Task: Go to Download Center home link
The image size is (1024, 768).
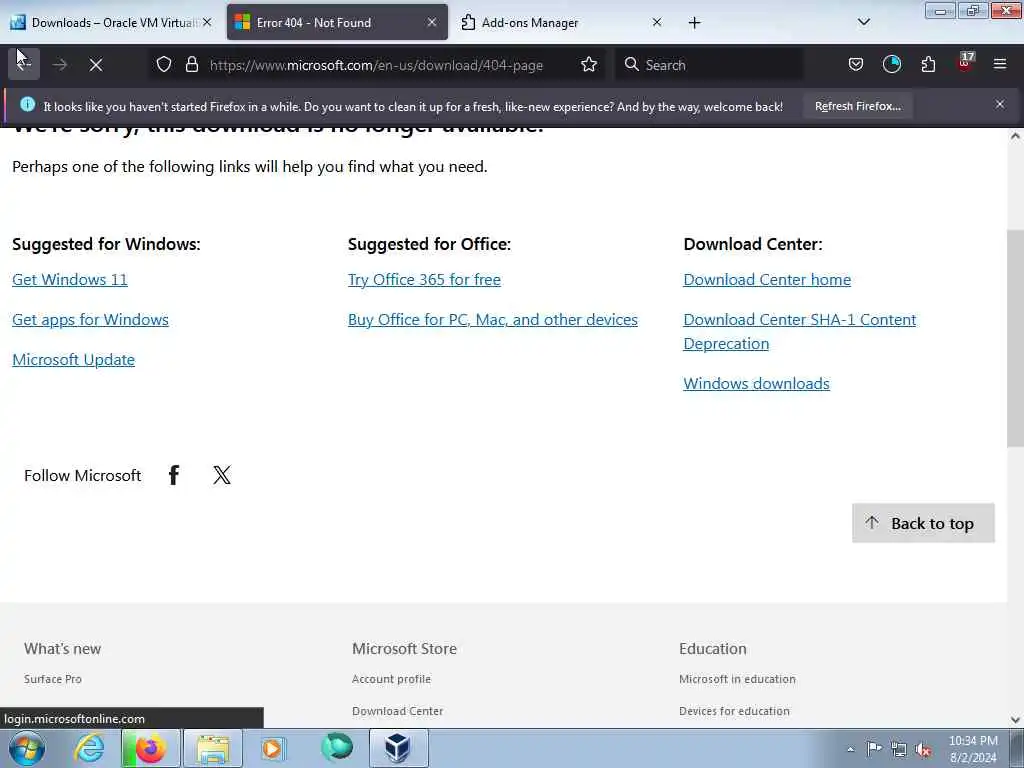Action: pyautogui.click(x=767, y=280)
